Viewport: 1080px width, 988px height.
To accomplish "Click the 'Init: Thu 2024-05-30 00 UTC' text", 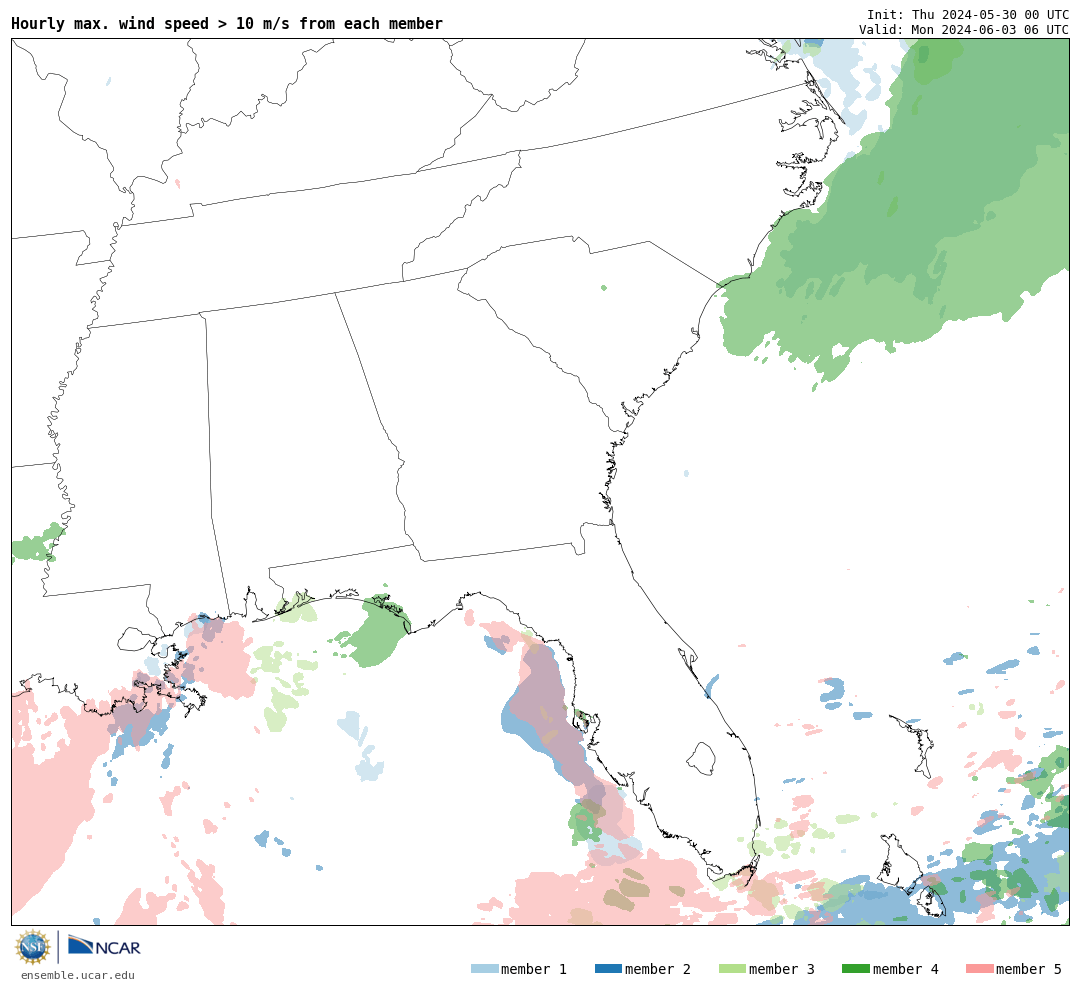I will pos(968,14).
